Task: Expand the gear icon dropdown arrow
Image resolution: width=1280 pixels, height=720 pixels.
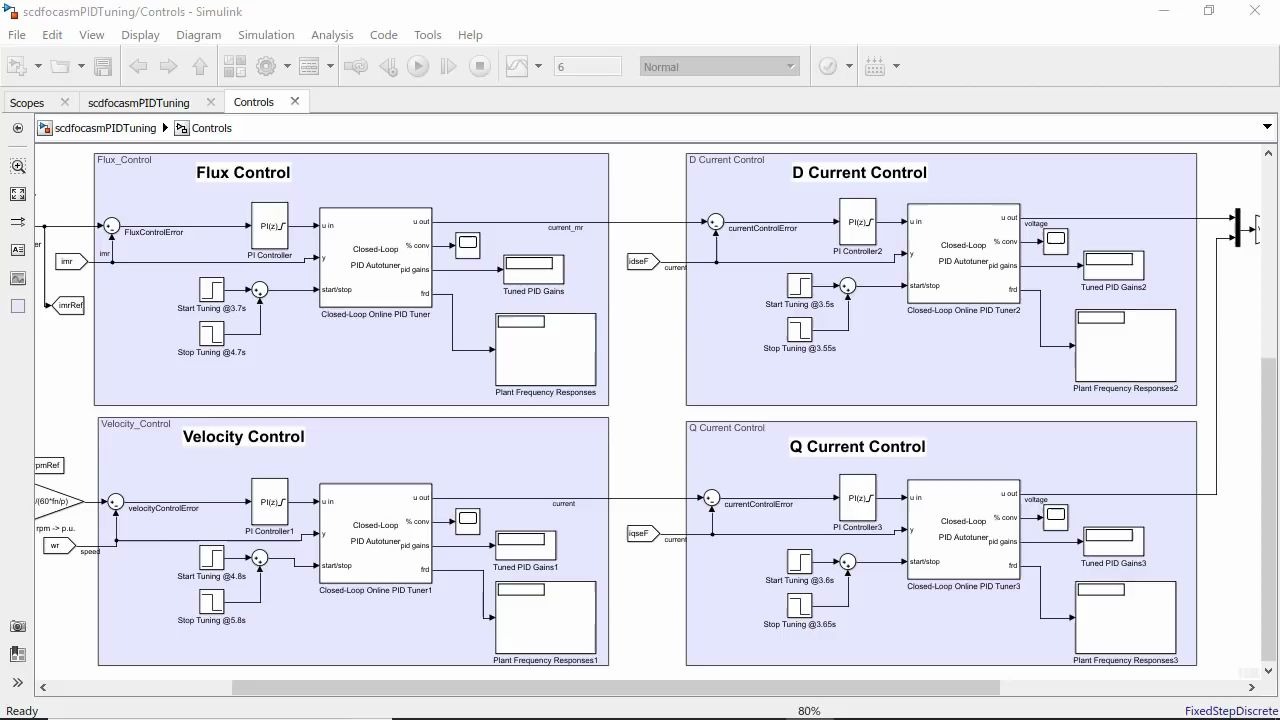Action: (287, 66)
